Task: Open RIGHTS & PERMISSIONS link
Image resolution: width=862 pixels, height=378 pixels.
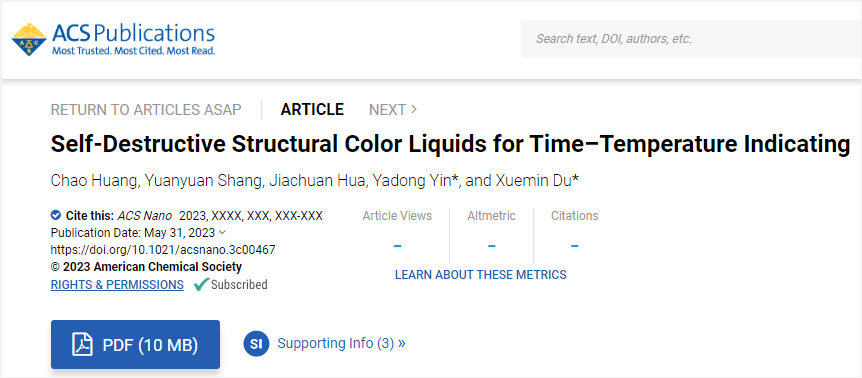Action: coord(117,285)
